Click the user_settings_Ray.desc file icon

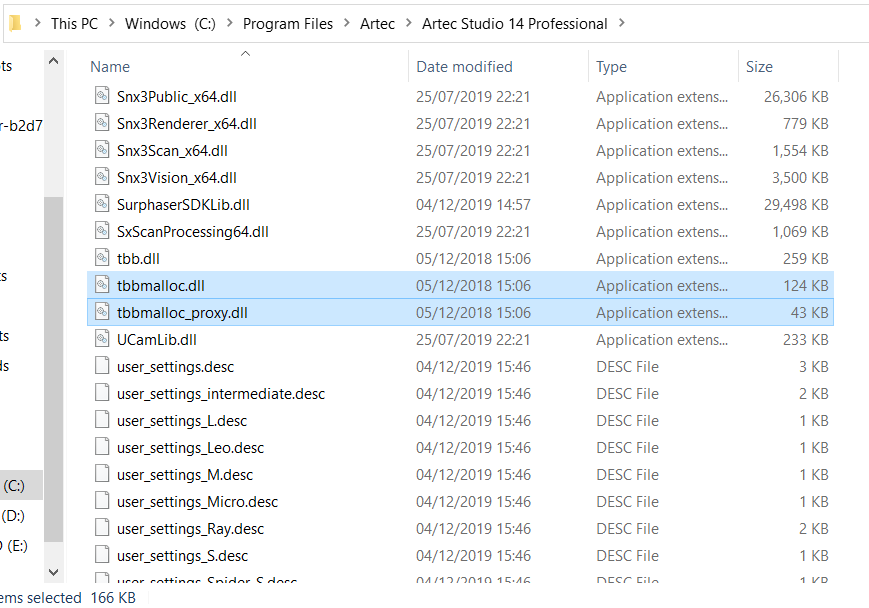(102, 528)
